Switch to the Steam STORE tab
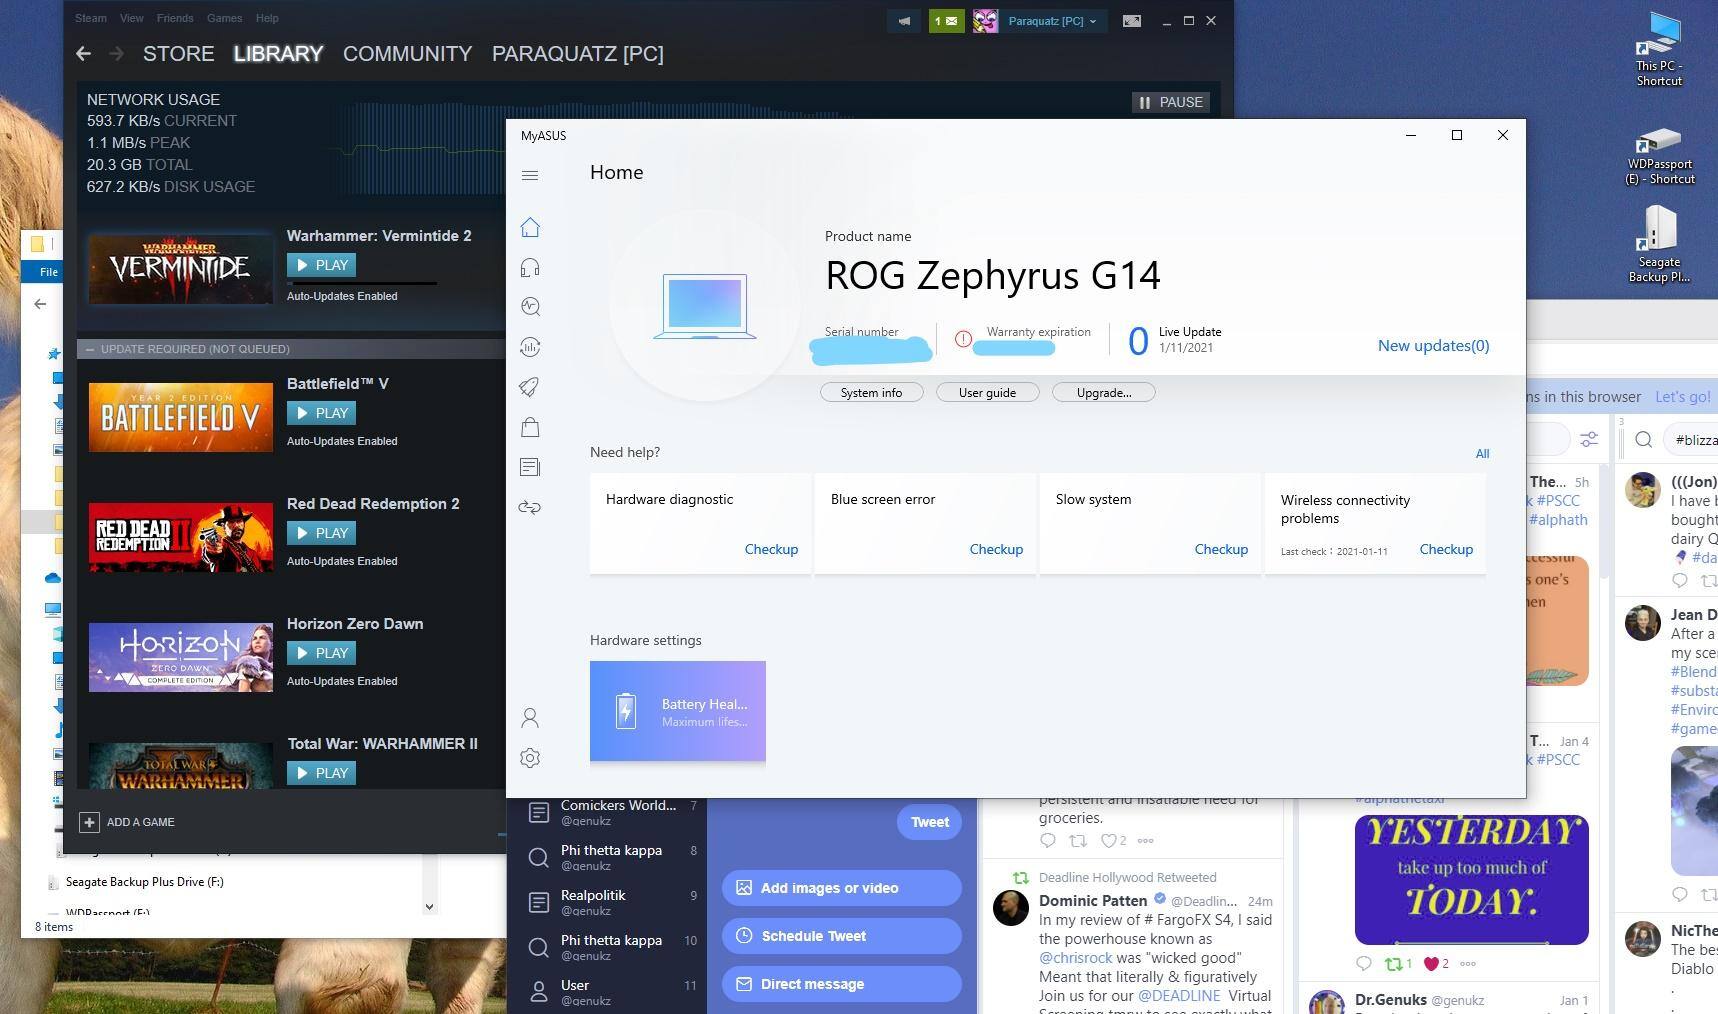The height and width of the screenshot is (1014, 1718). [178, 54]
